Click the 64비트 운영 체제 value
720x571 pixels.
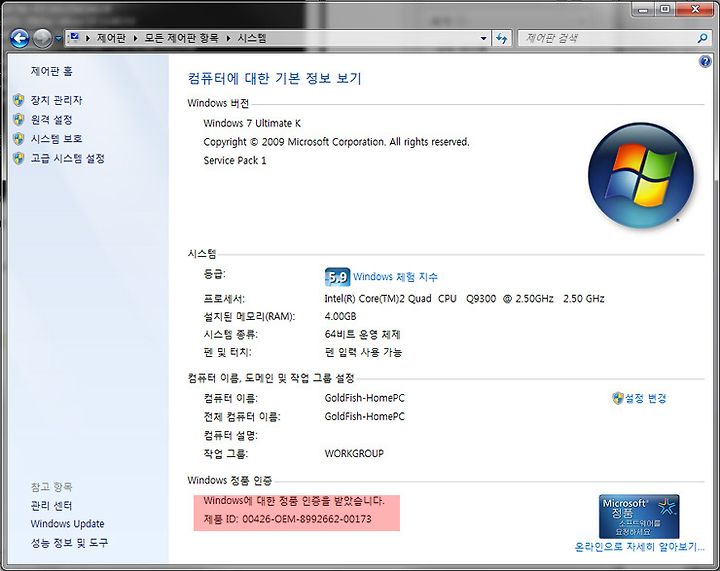(362, 335)
